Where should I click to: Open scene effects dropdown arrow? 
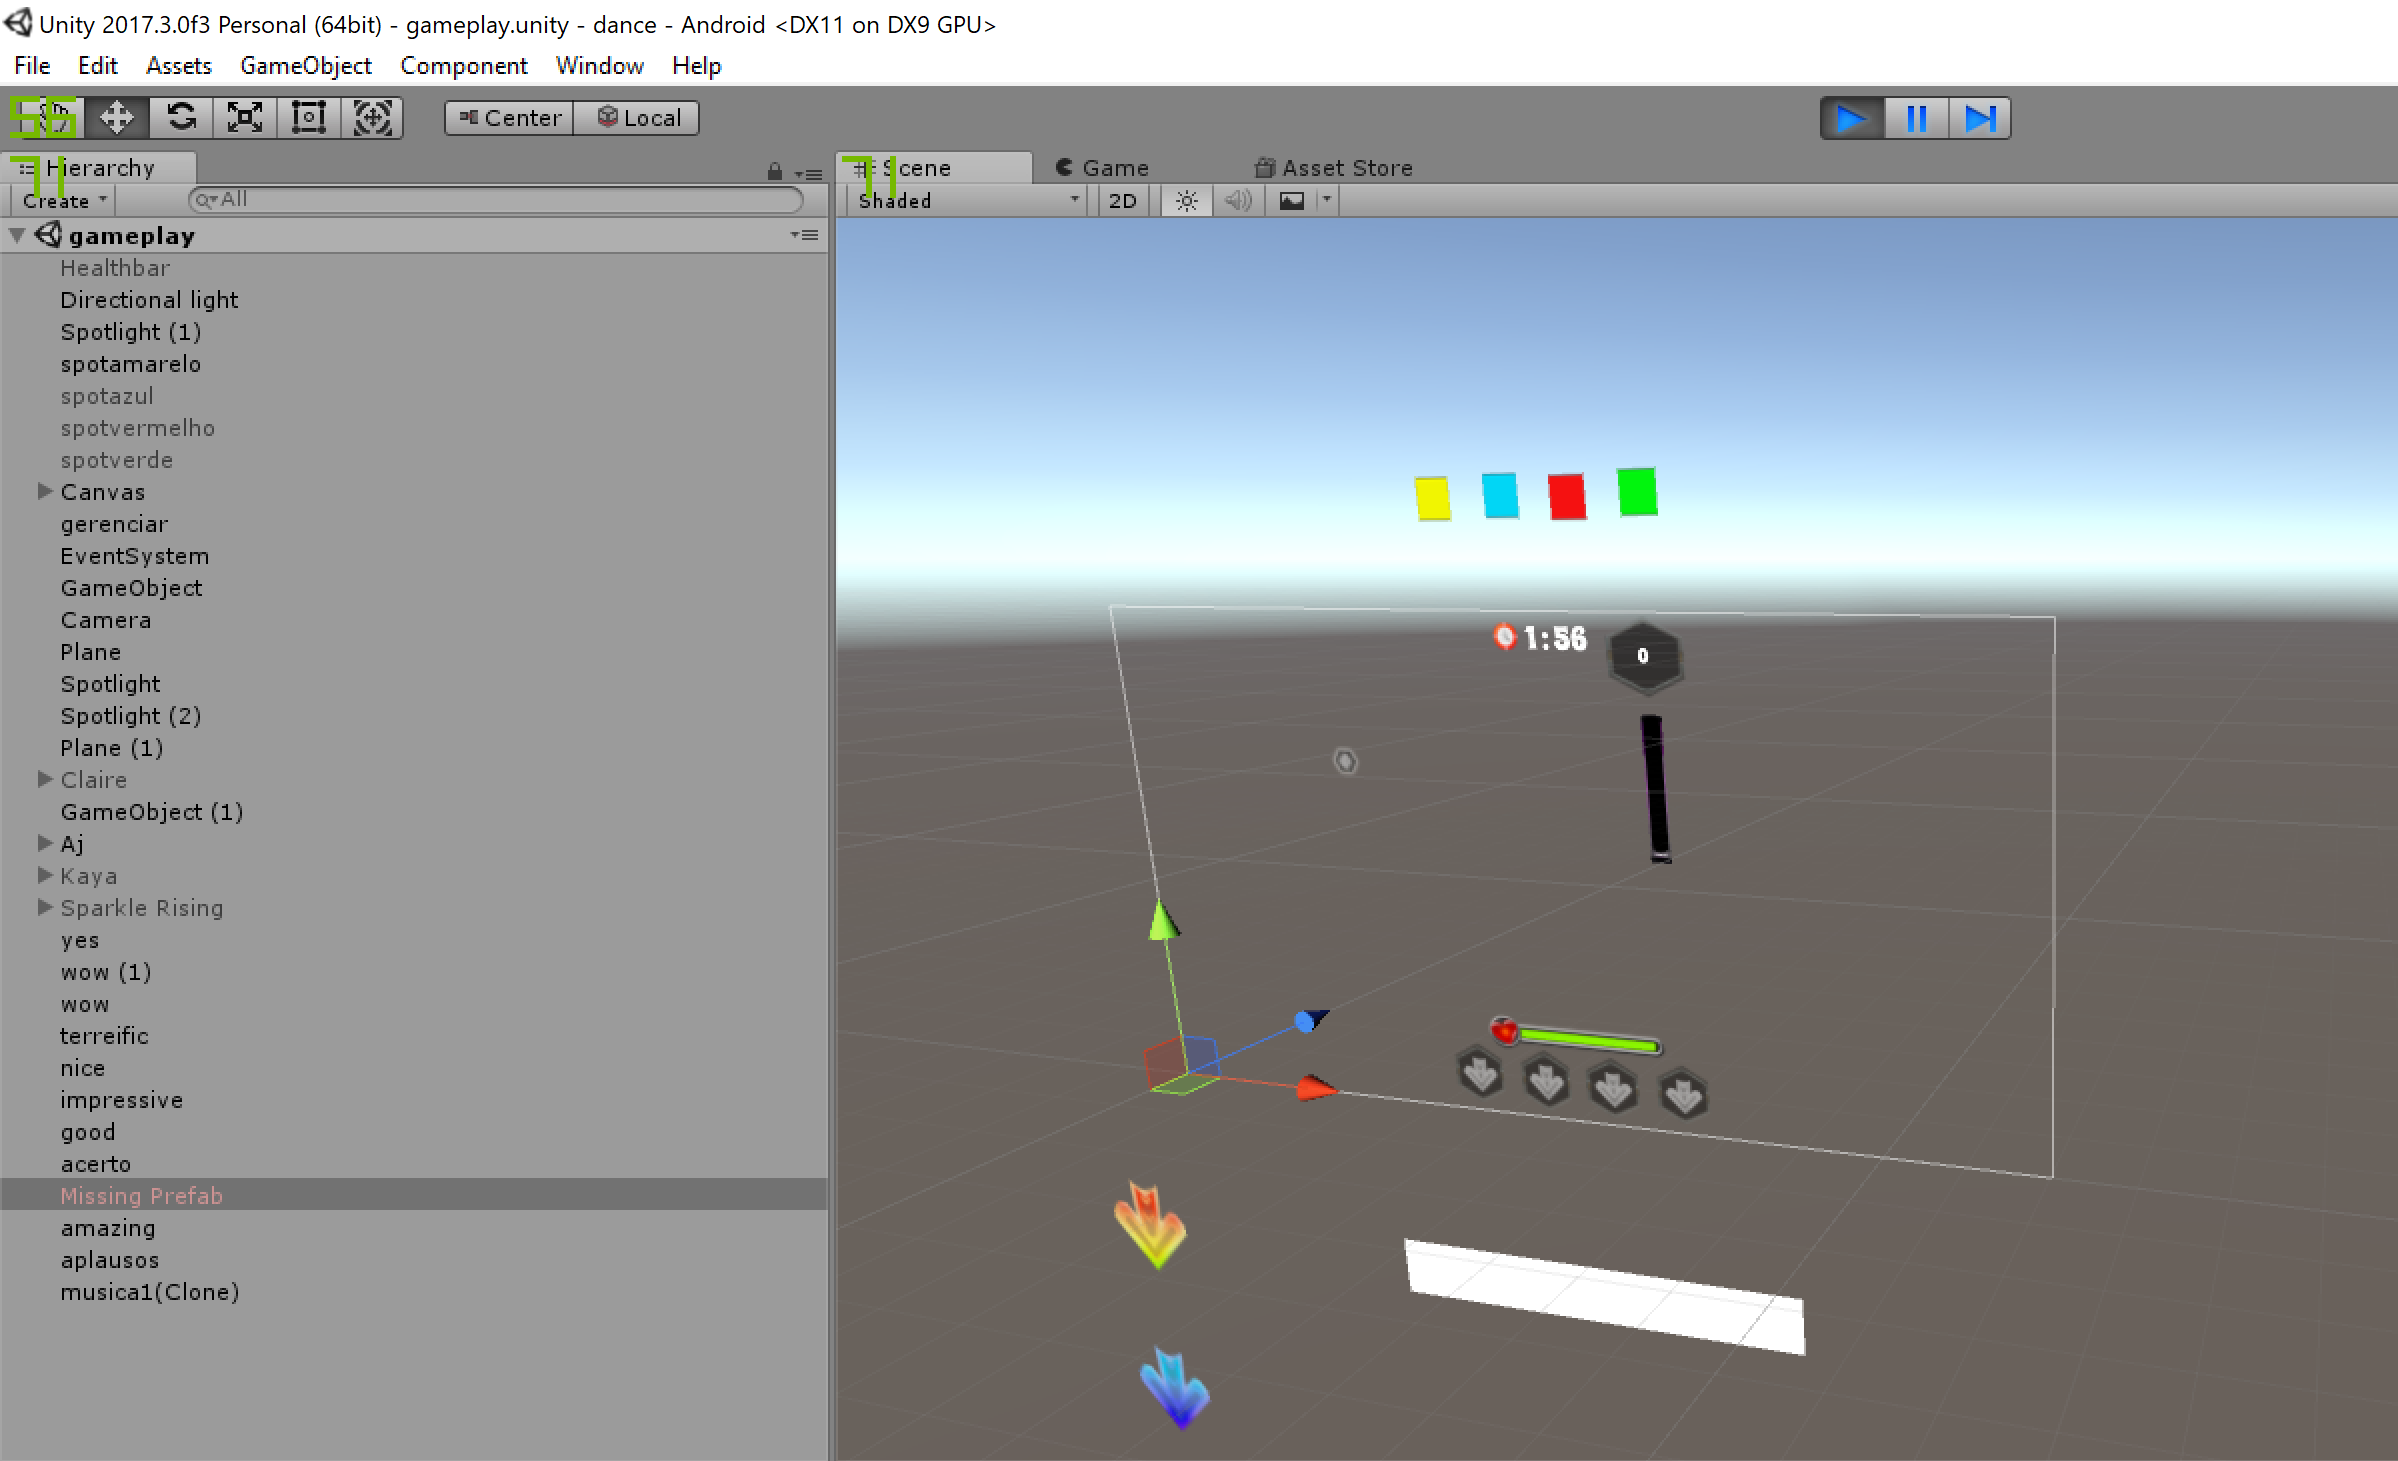click(x=1327, y=200)
